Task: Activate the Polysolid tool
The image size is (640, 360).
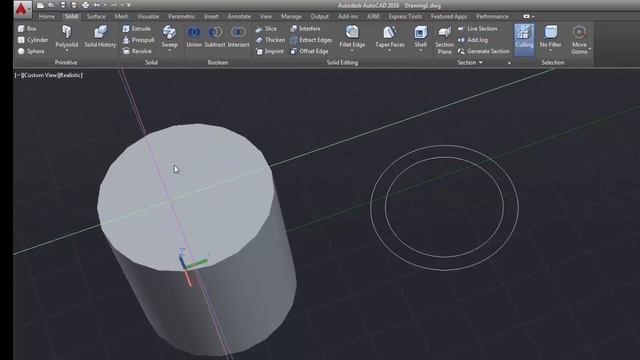Action: point(67,37)
